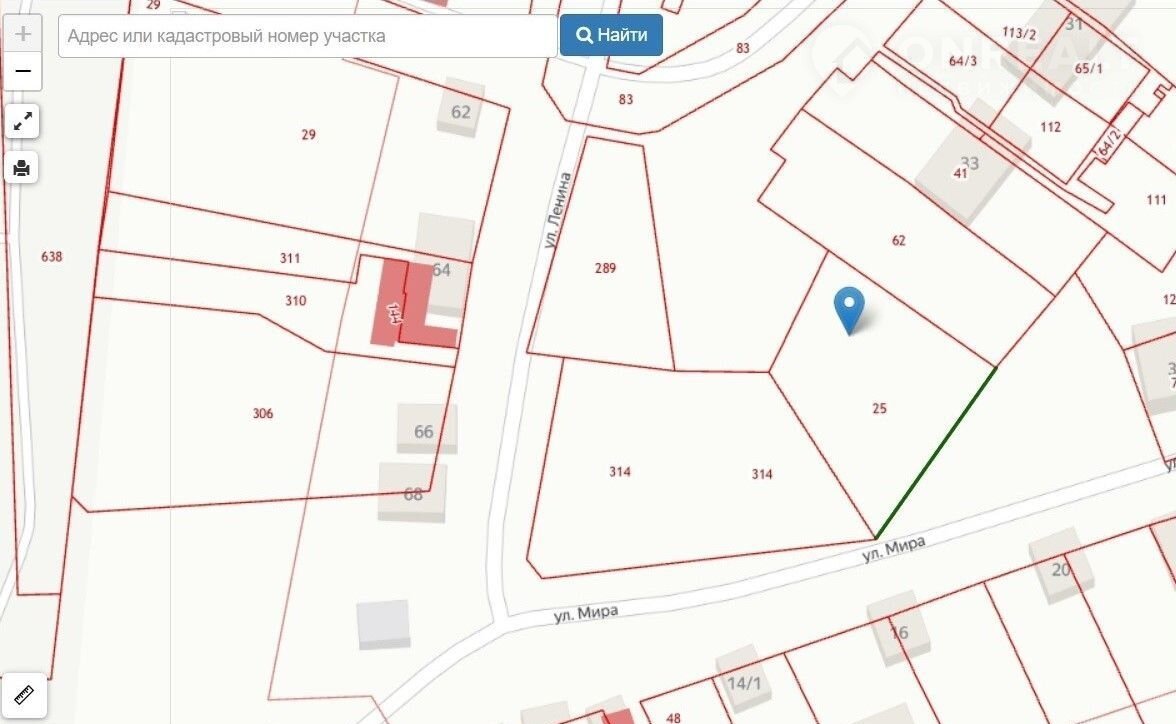Screen dimensions: 1176x724
Task: Click the ул. Ленина street label
Action: (563, 210)
